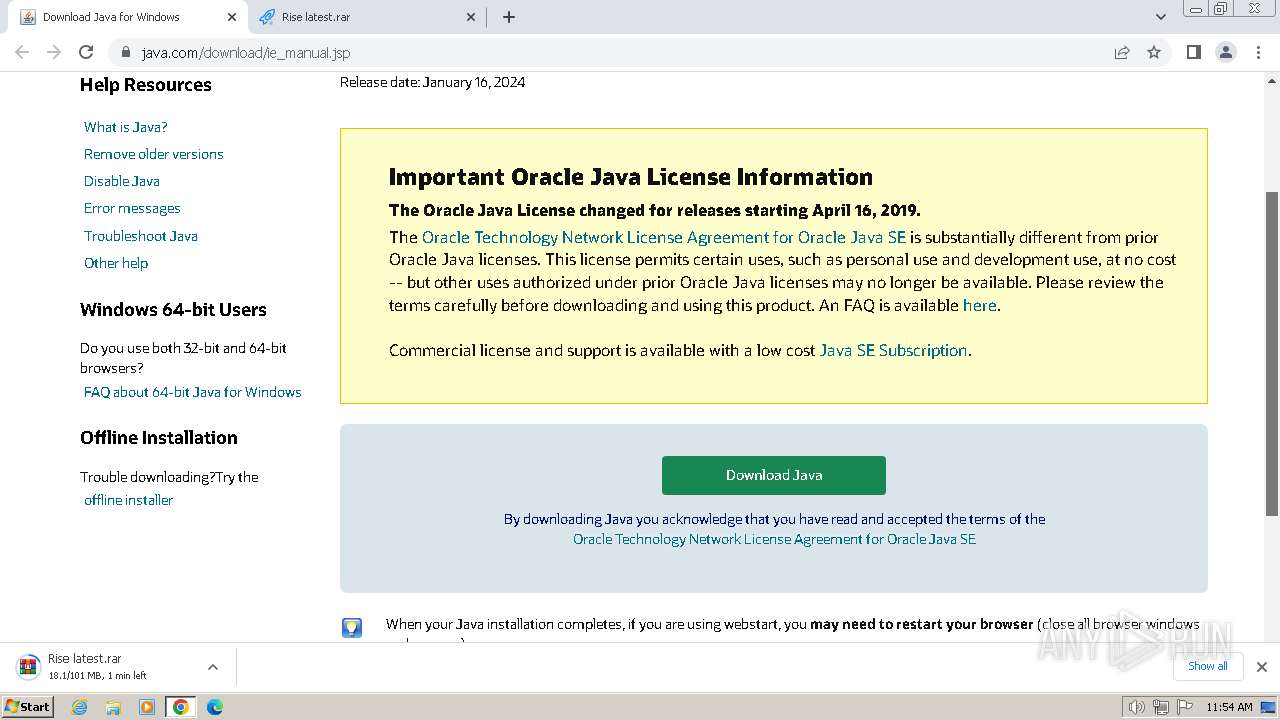This screenshot has height=720, width=1280.
Task: Click the page vertical scrollbar thumb
Action: click(1272, 354)
